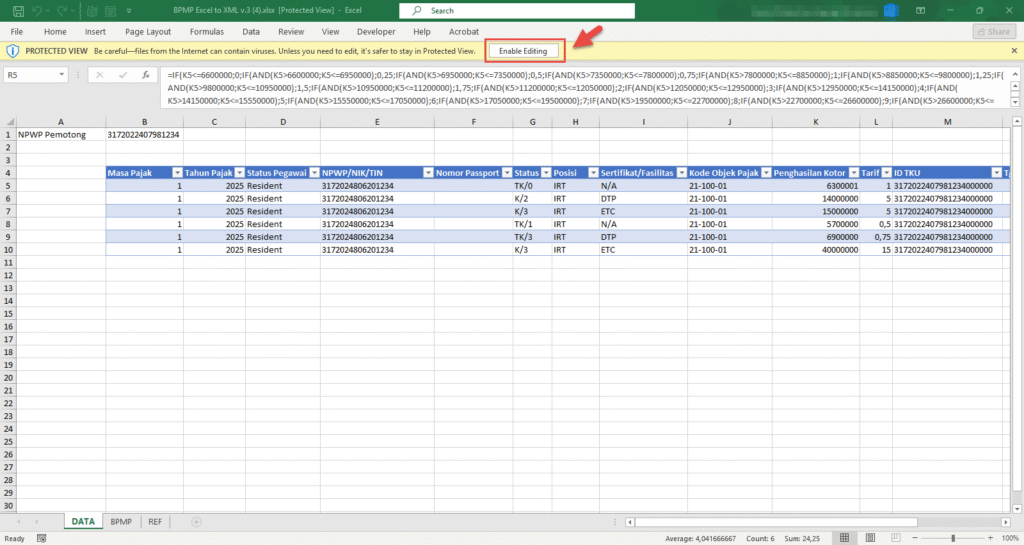
Task: Open the Masa Pajak filter dropdown
Action: (177, 172)
